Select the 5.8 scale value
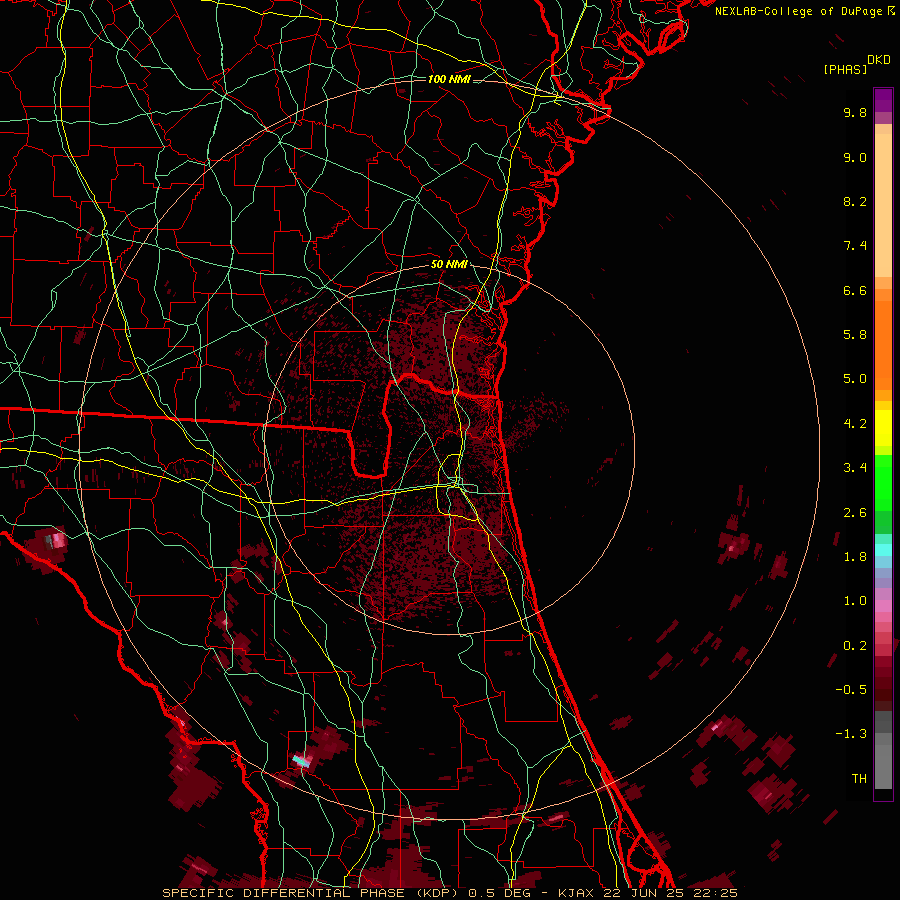 [x=855, y=335]
